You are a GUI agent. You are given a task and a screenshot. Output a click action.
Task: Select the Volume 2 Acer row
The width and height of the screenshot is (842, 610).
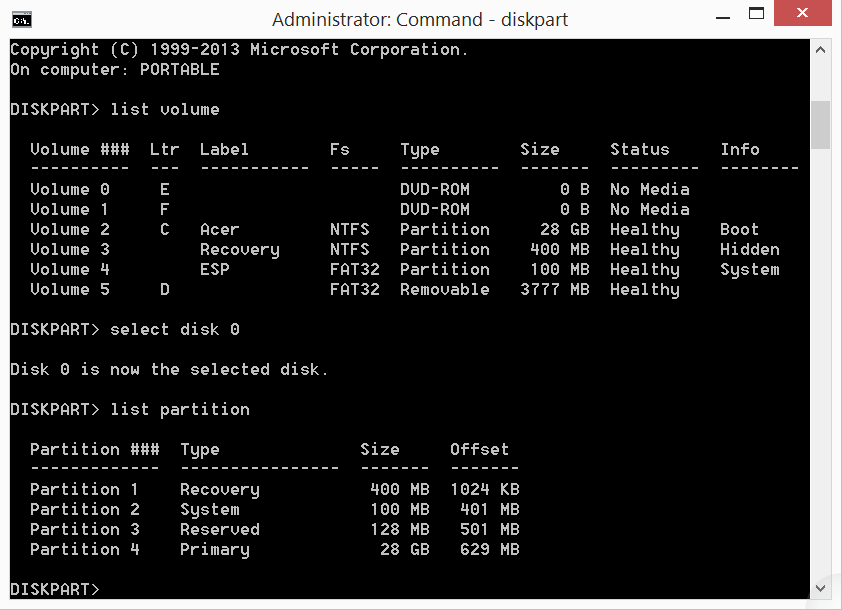(x=300, y=229)
